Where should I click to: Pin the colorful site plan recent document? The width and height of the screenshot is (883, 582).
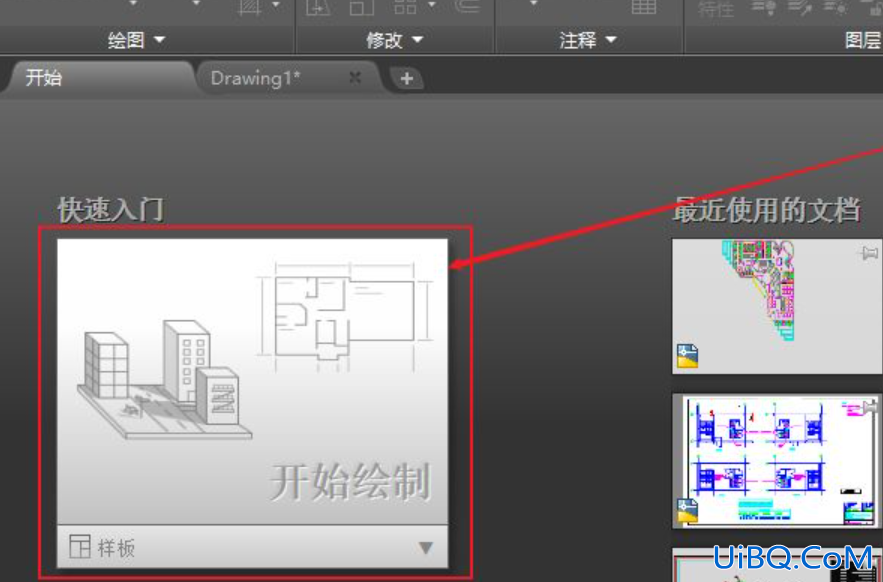point(870,253)
